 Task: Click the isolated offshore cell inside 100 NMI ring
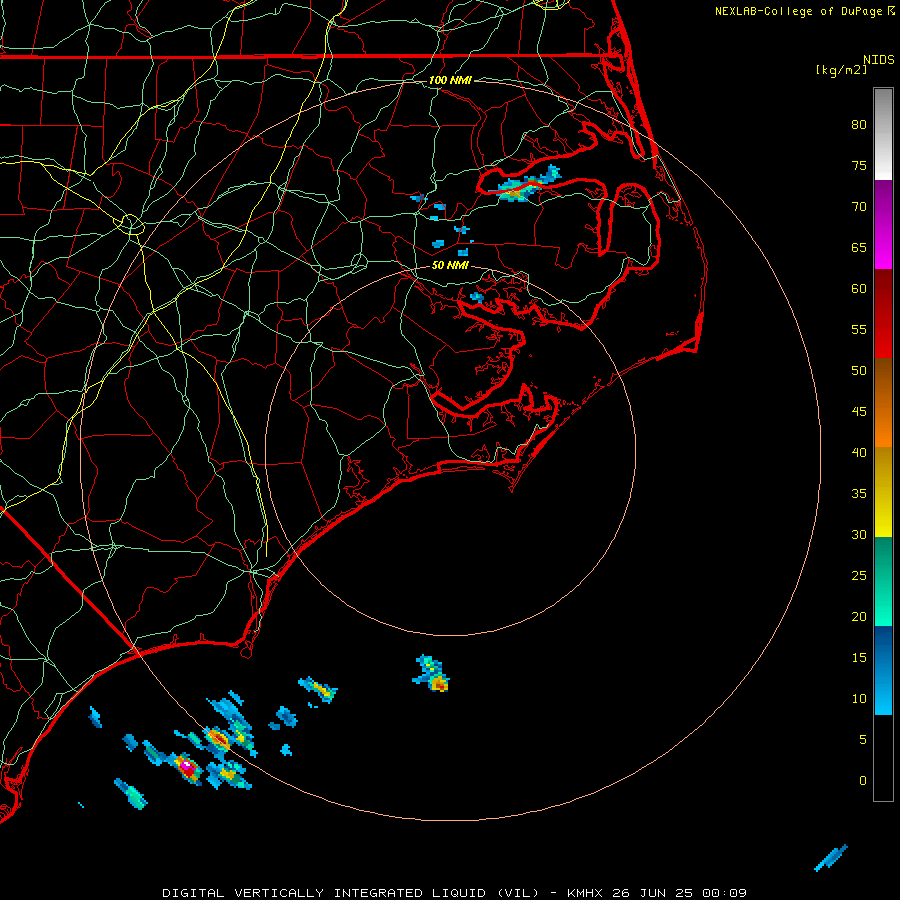[x=432, y=674]
